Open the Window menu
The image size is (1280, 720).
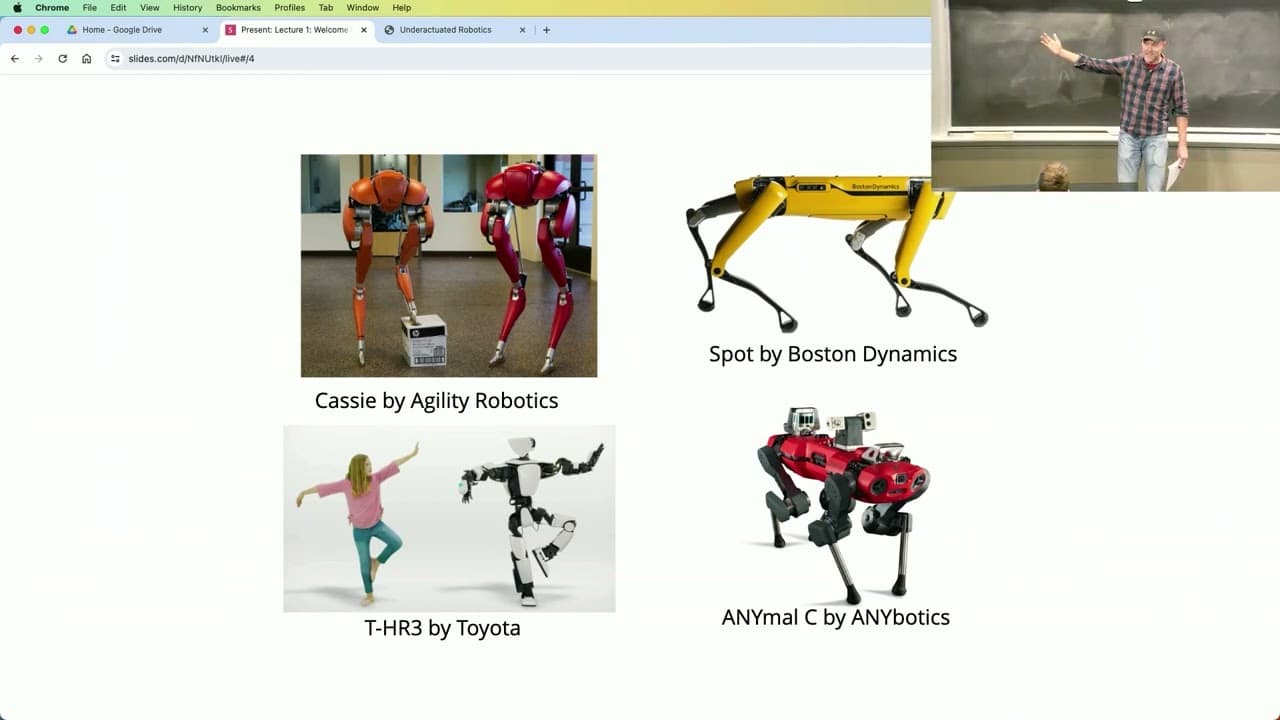pyautogui.click(x=363, y=8)
